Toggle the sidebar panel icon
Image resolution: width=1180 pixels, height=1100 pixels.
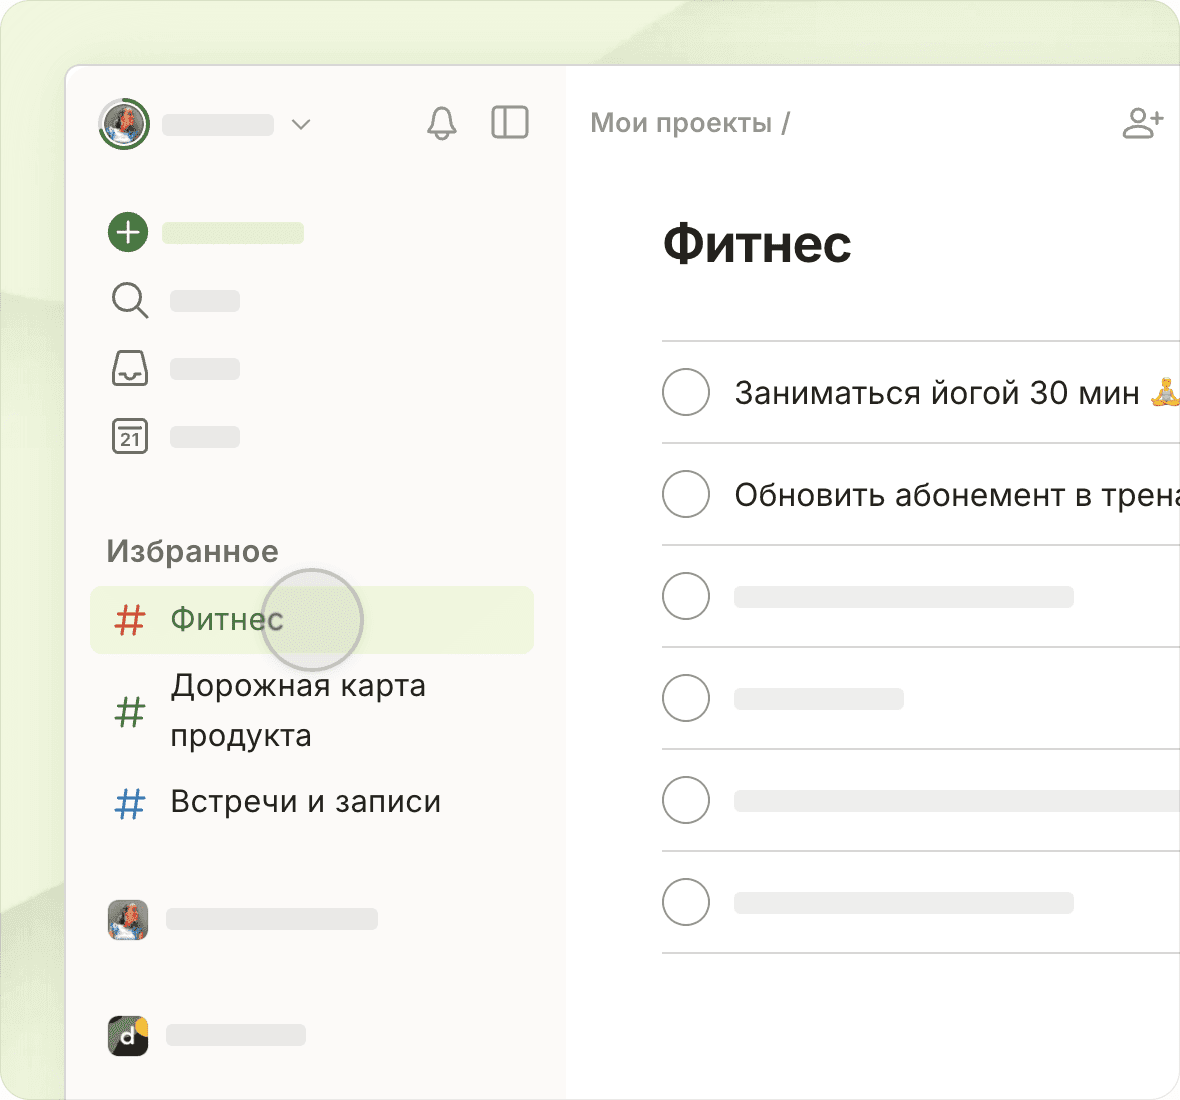click(x=510, y=123)
